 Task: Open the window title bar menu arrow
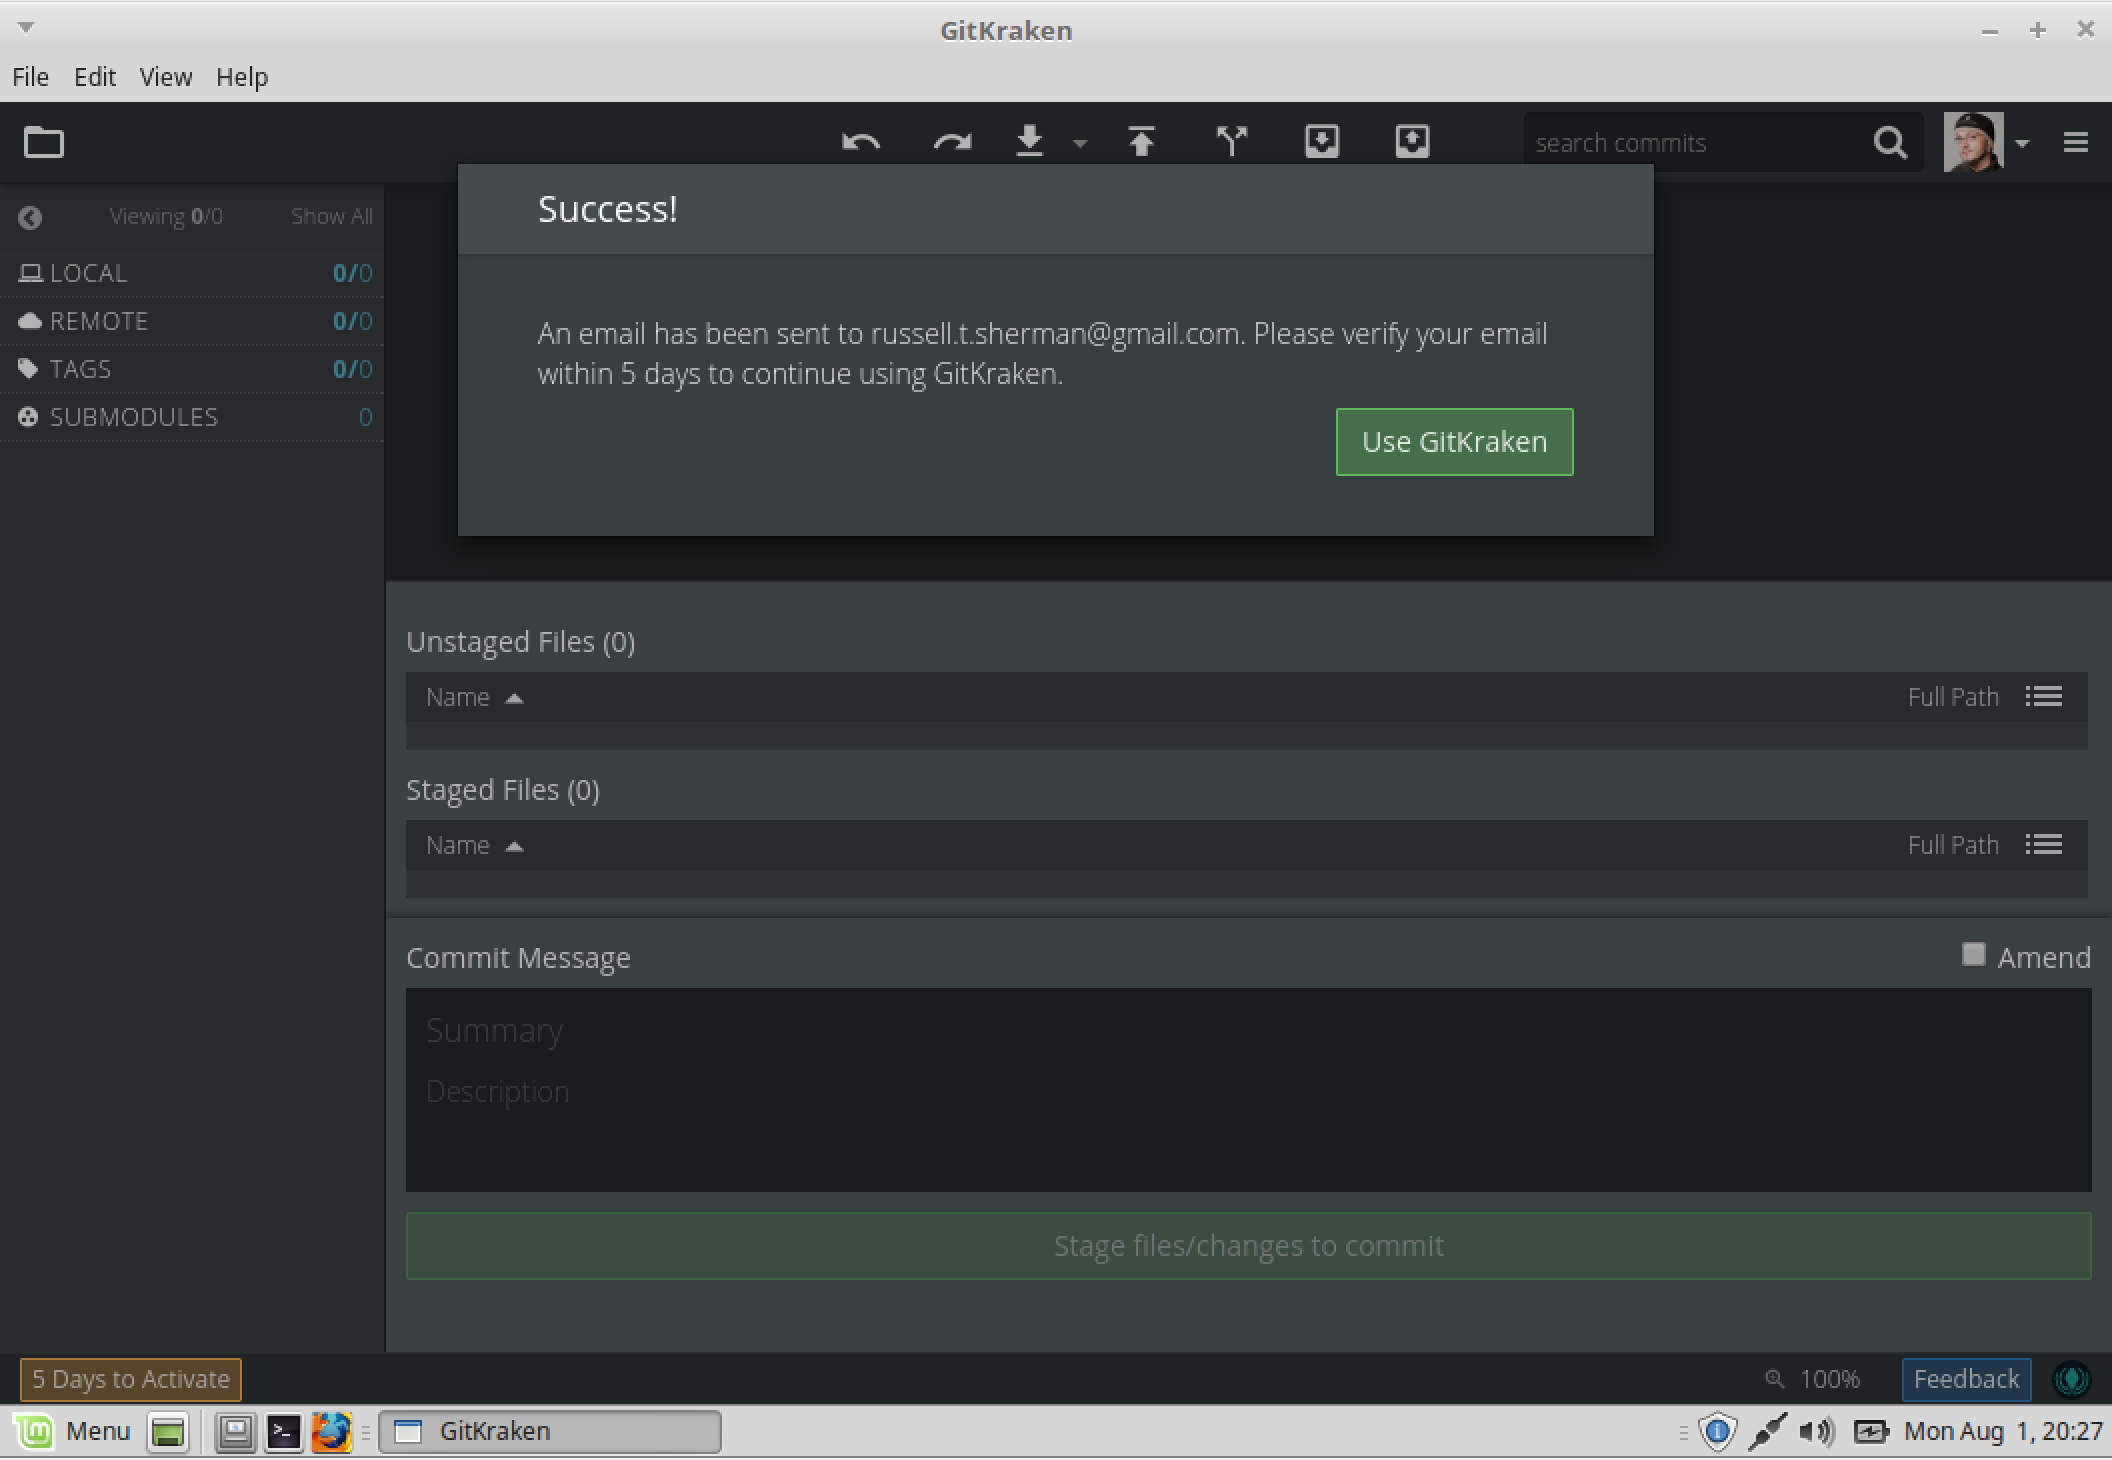point(27,27)
